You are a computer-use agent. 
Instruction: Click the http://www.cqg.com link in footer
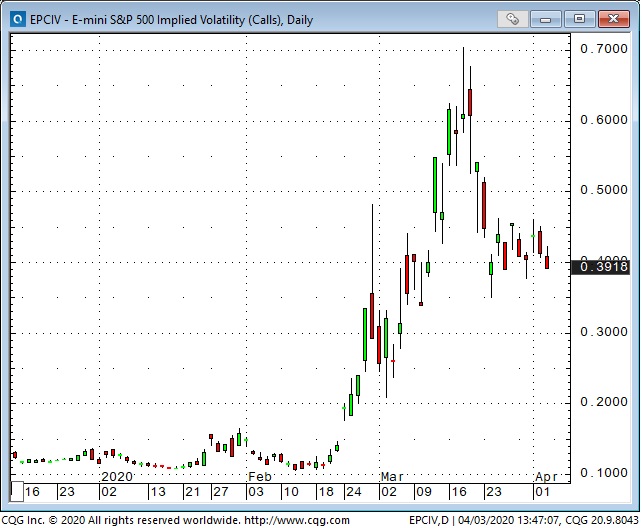tap(297, 520)
